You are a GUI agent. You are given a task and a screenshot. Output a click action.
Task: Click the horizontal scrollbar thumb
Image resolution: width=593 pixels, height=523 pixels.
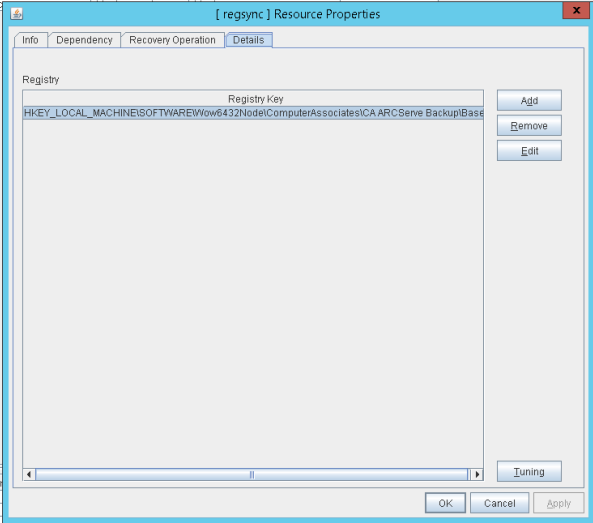(x=252, y=474)
